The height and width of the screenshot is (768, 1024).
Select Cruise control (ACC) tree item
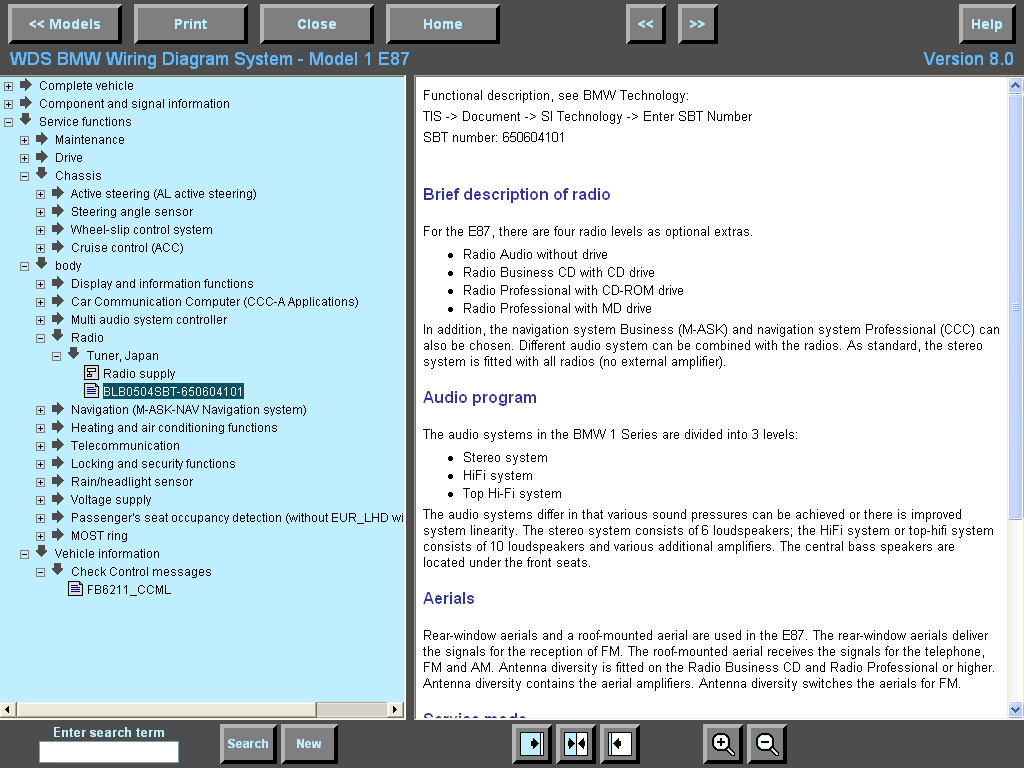(x=127, y=248)
